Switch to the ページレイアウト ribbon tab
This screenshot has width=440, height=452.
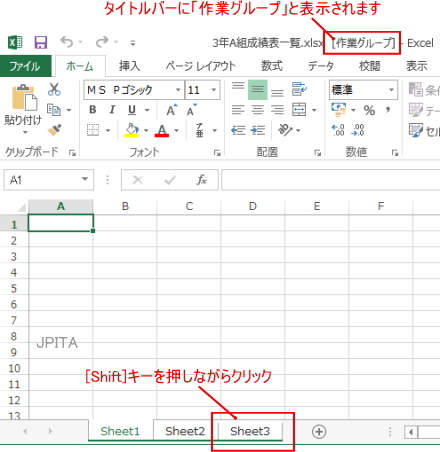click(201, 66)
